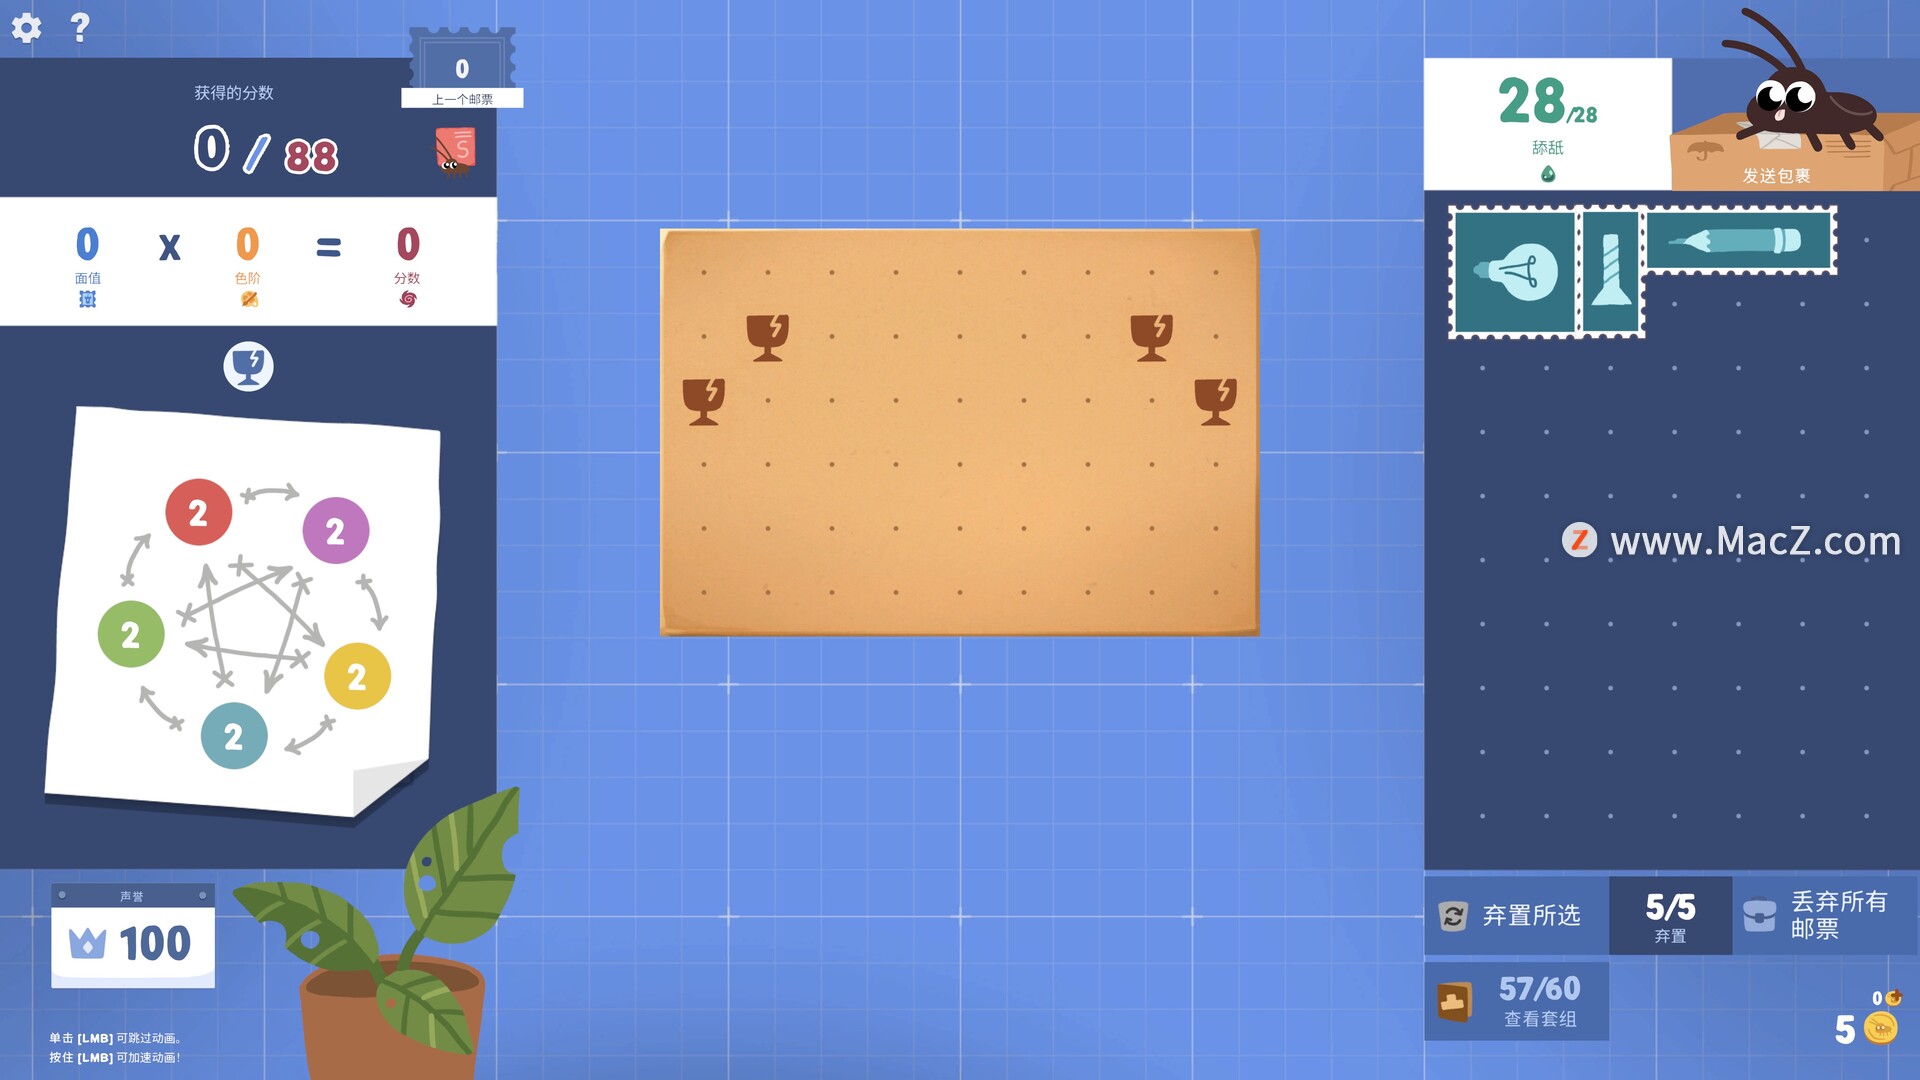The height and width of the screenshot is (1080, 1920).
Task: Click the gold coin counter icon
Action: 1880,1028
